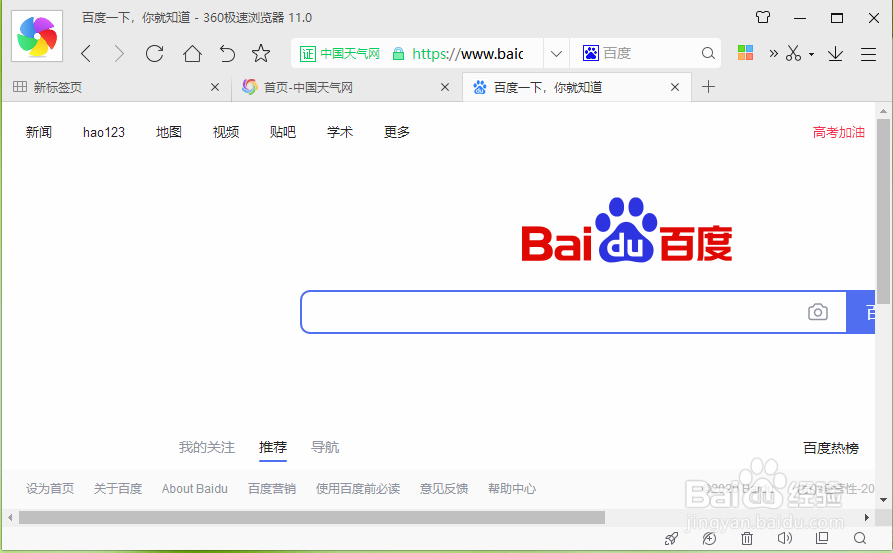Click the 中国天气网 certificate badge
The height and width of the screenshot is (553, 893).
pyautogui.click(x=340, y=54)
